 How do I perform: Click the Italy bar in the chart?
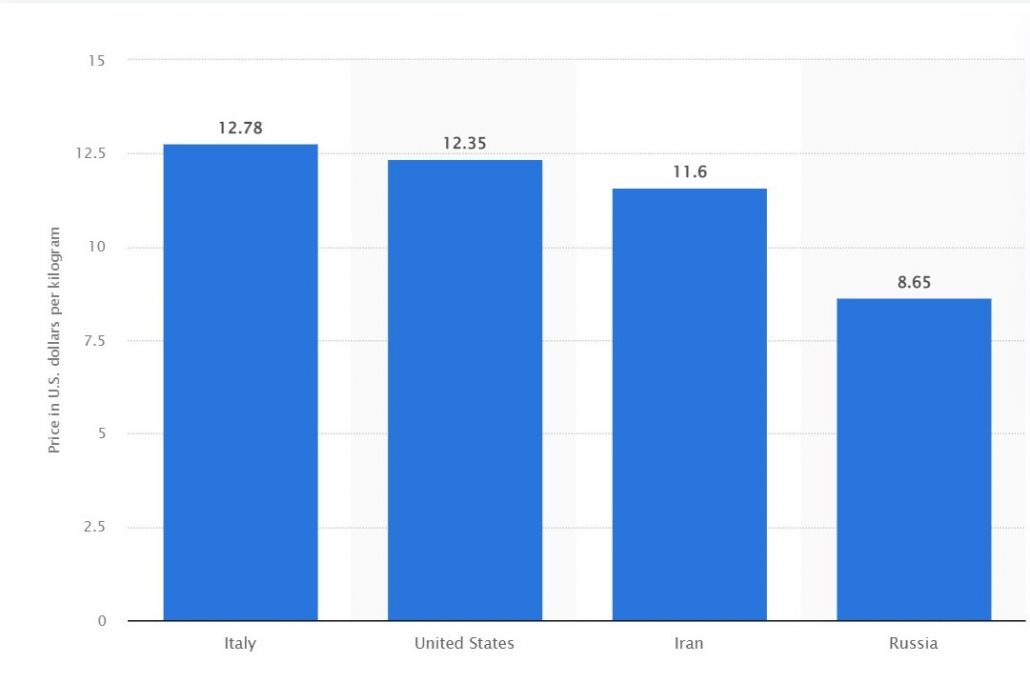tap(240, 382)
